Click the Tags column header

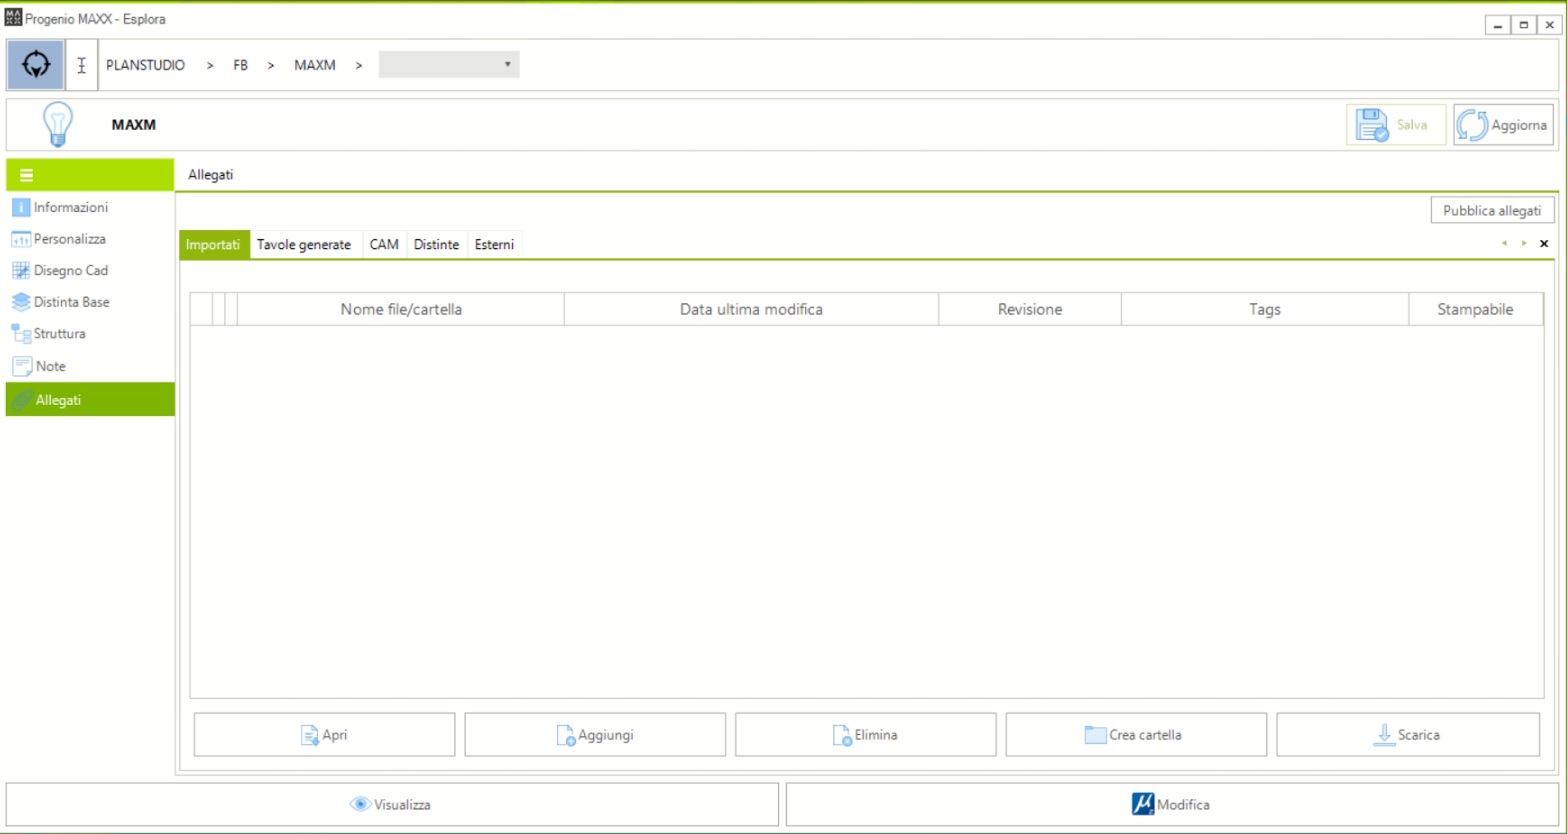(1265, 309)
